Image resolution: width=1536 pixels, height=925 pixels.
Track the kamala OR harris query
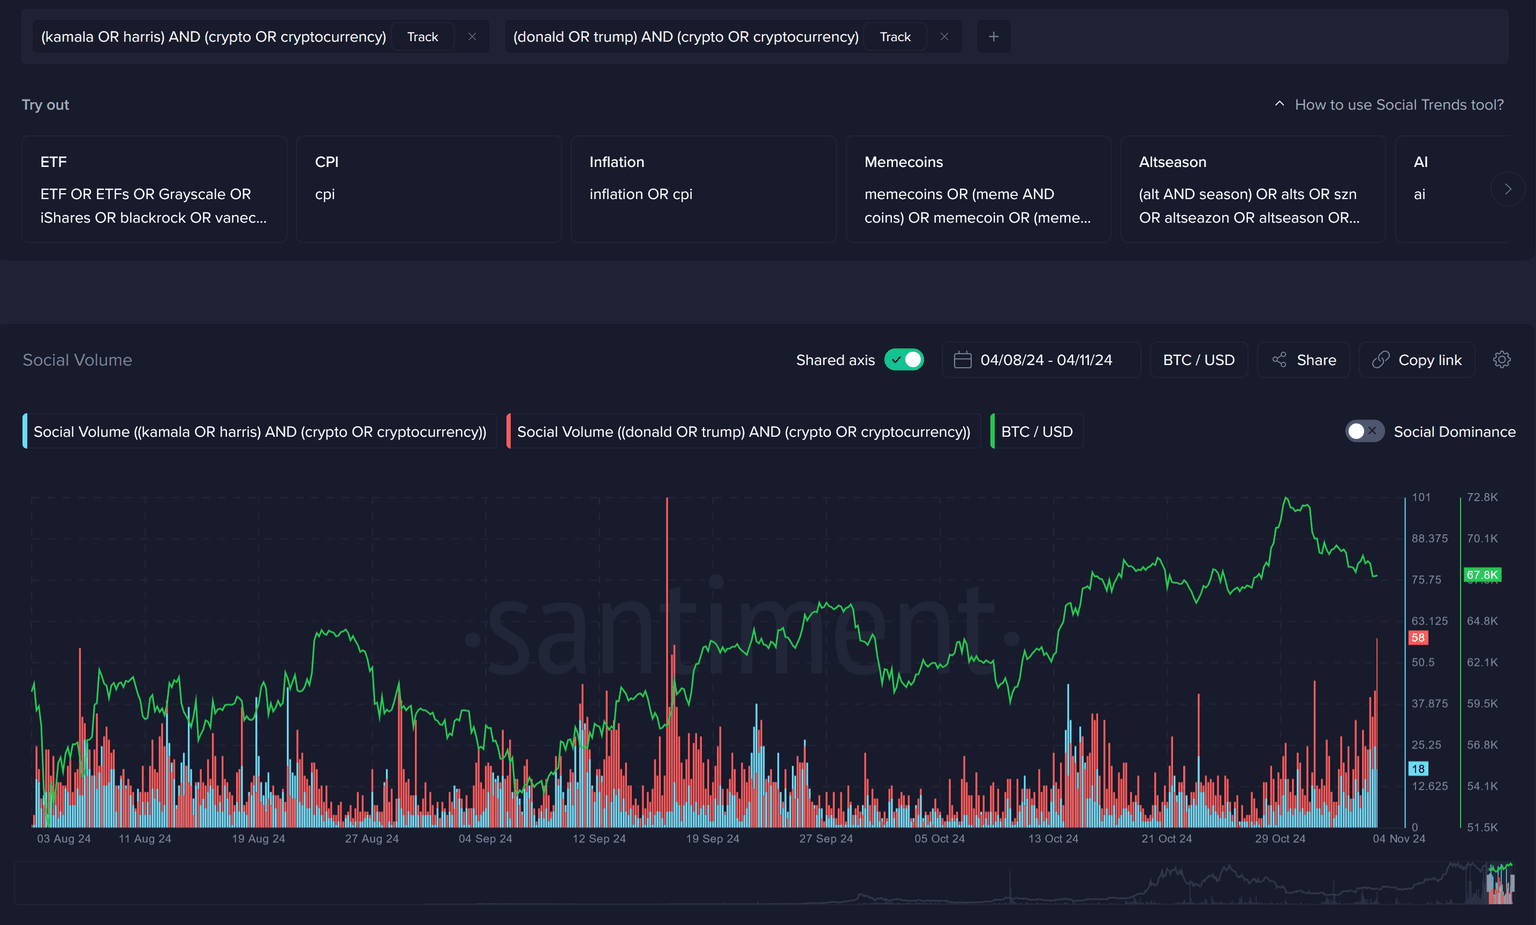pos(422,37)
